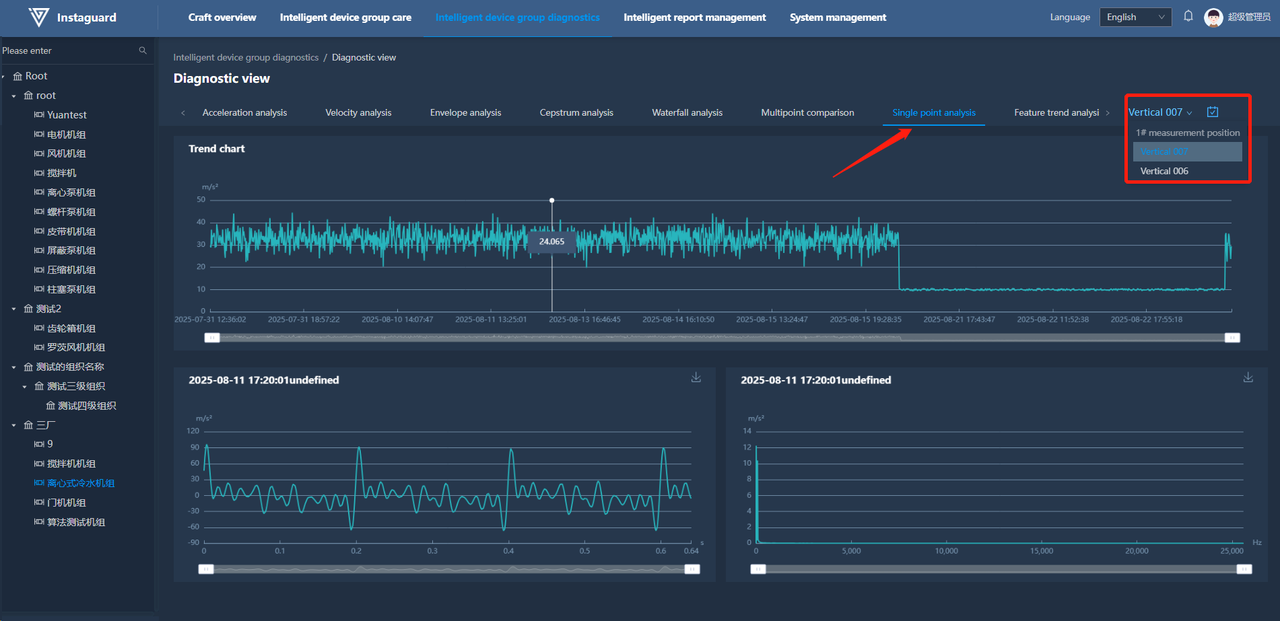Collapse the 三厂 tree node
1280x621 pixels.
[x=14, y=425]
